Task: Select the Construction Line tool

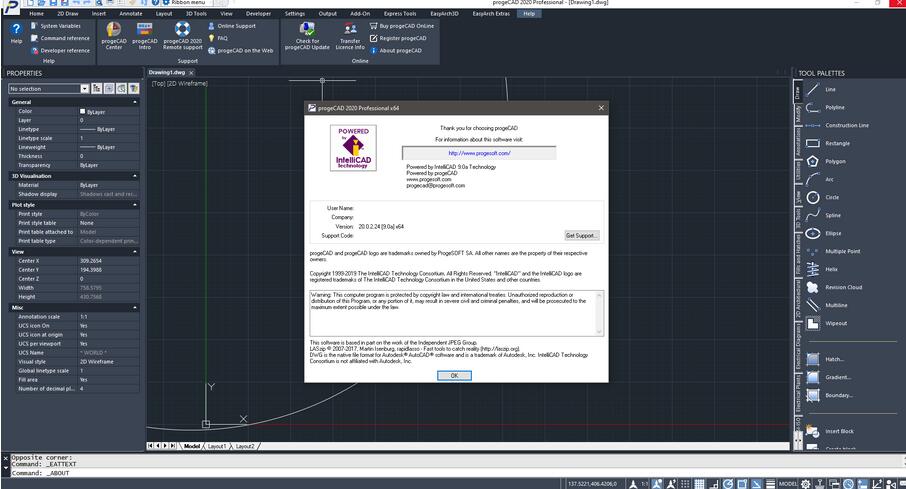Action: (x=837, y=125)
